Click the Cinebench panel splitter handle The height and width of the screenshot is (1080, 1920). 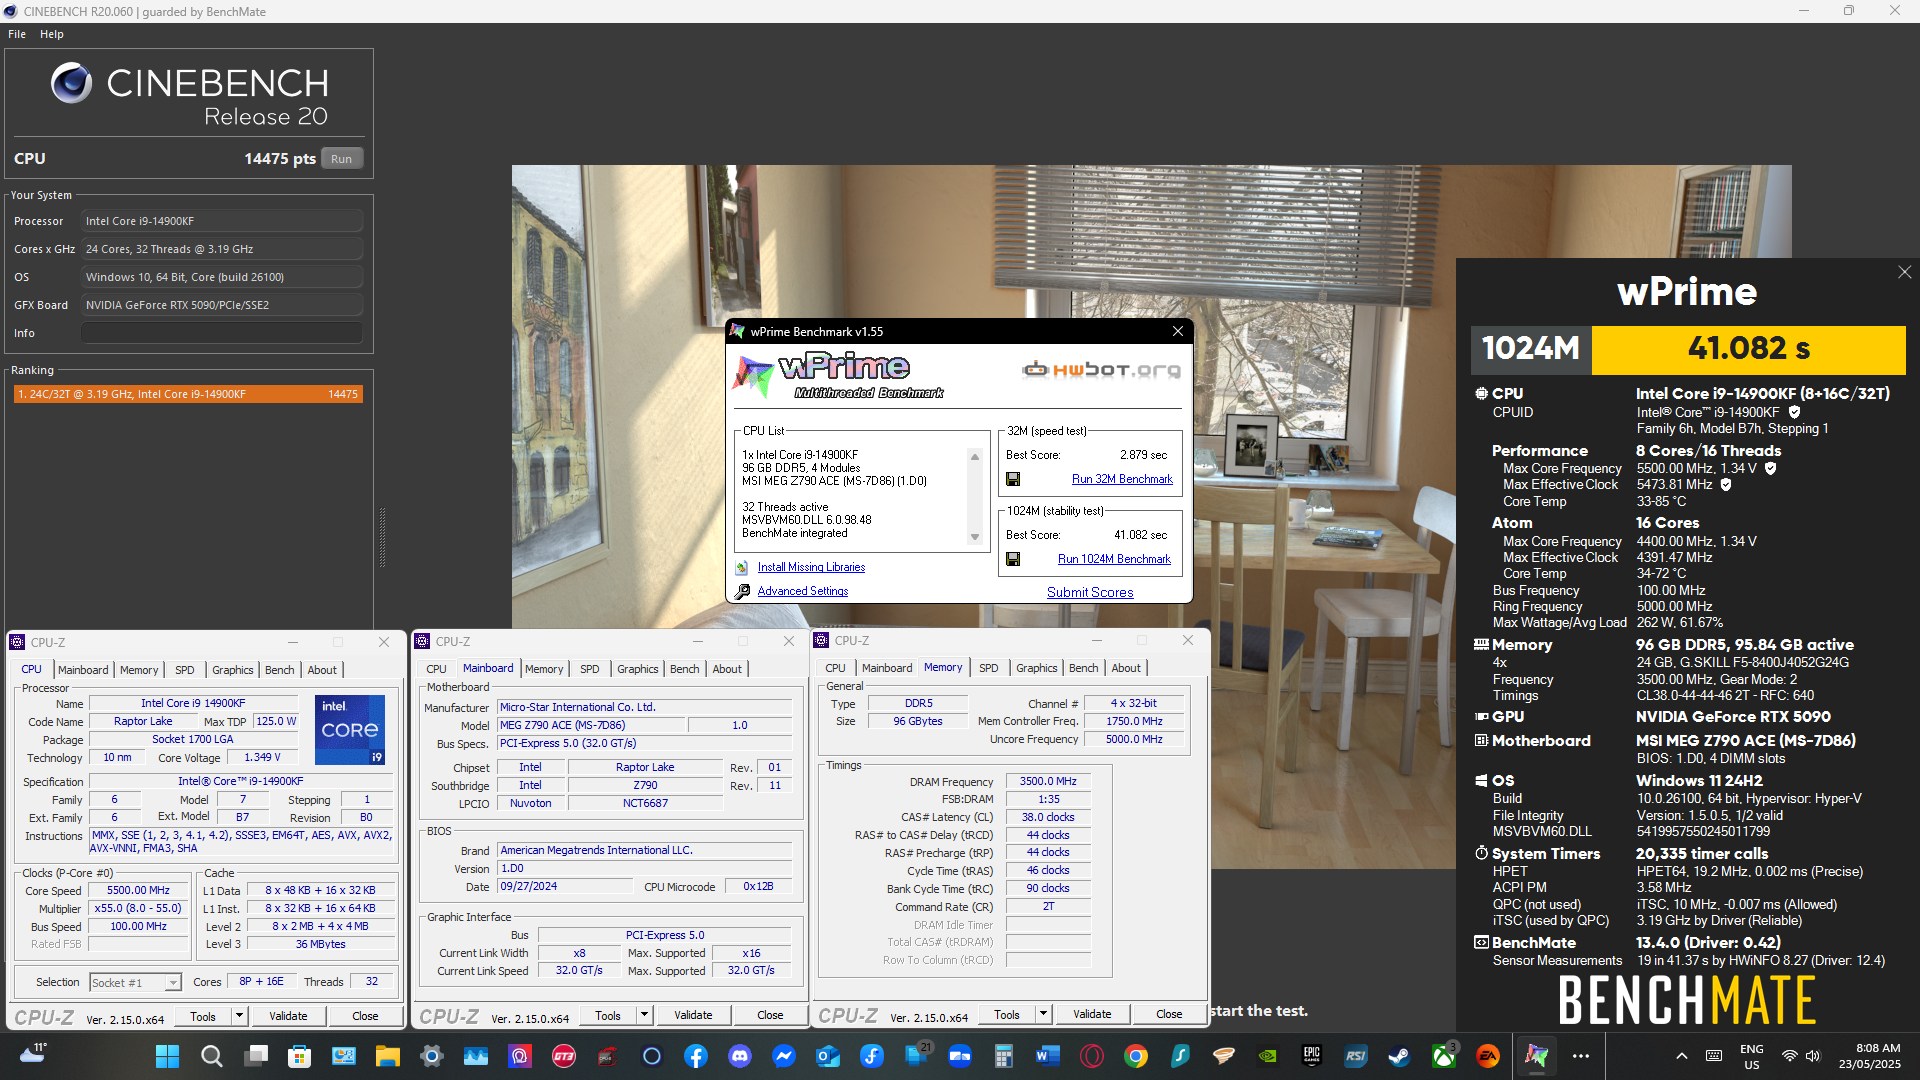click(x=381, y=538)
